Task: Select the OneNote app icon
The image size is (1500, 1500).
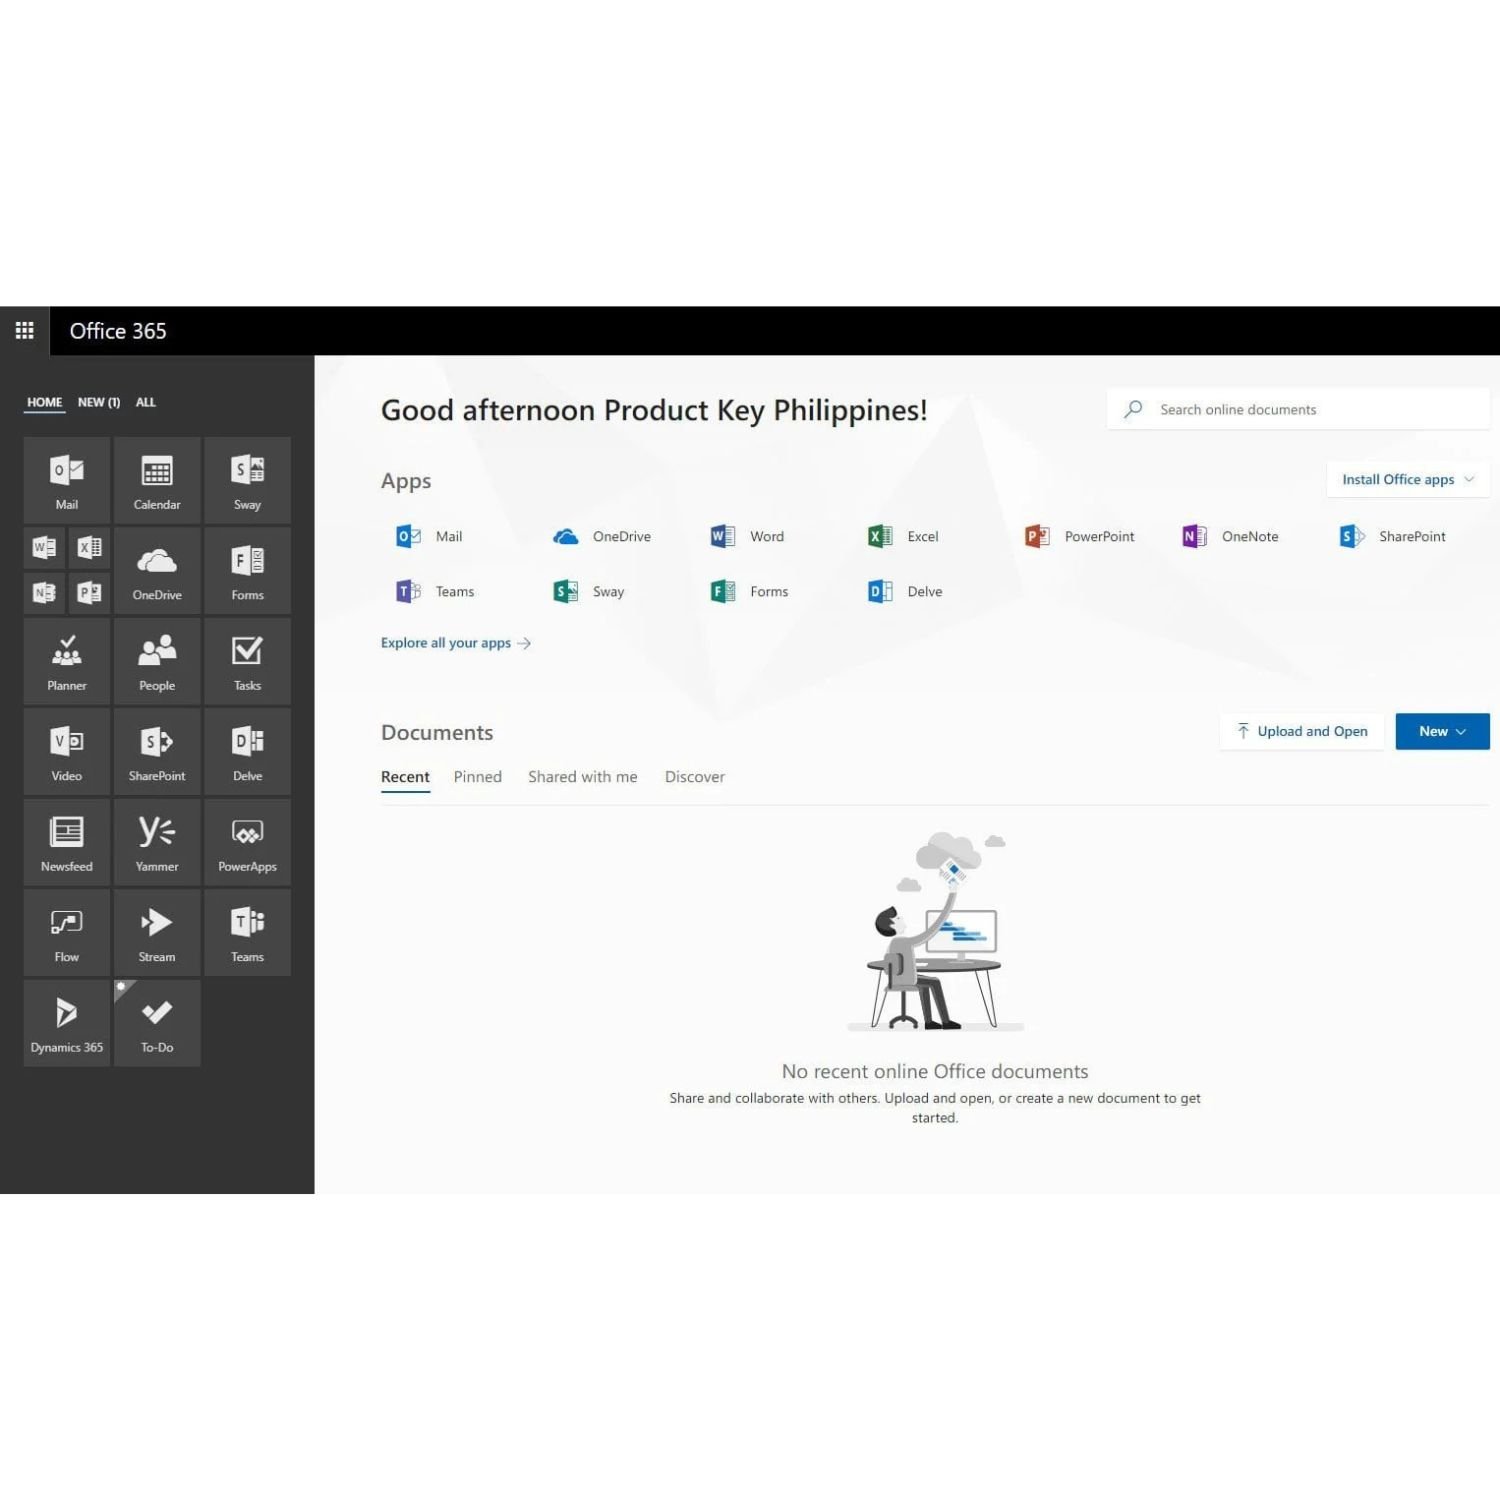Action: 1230,536
